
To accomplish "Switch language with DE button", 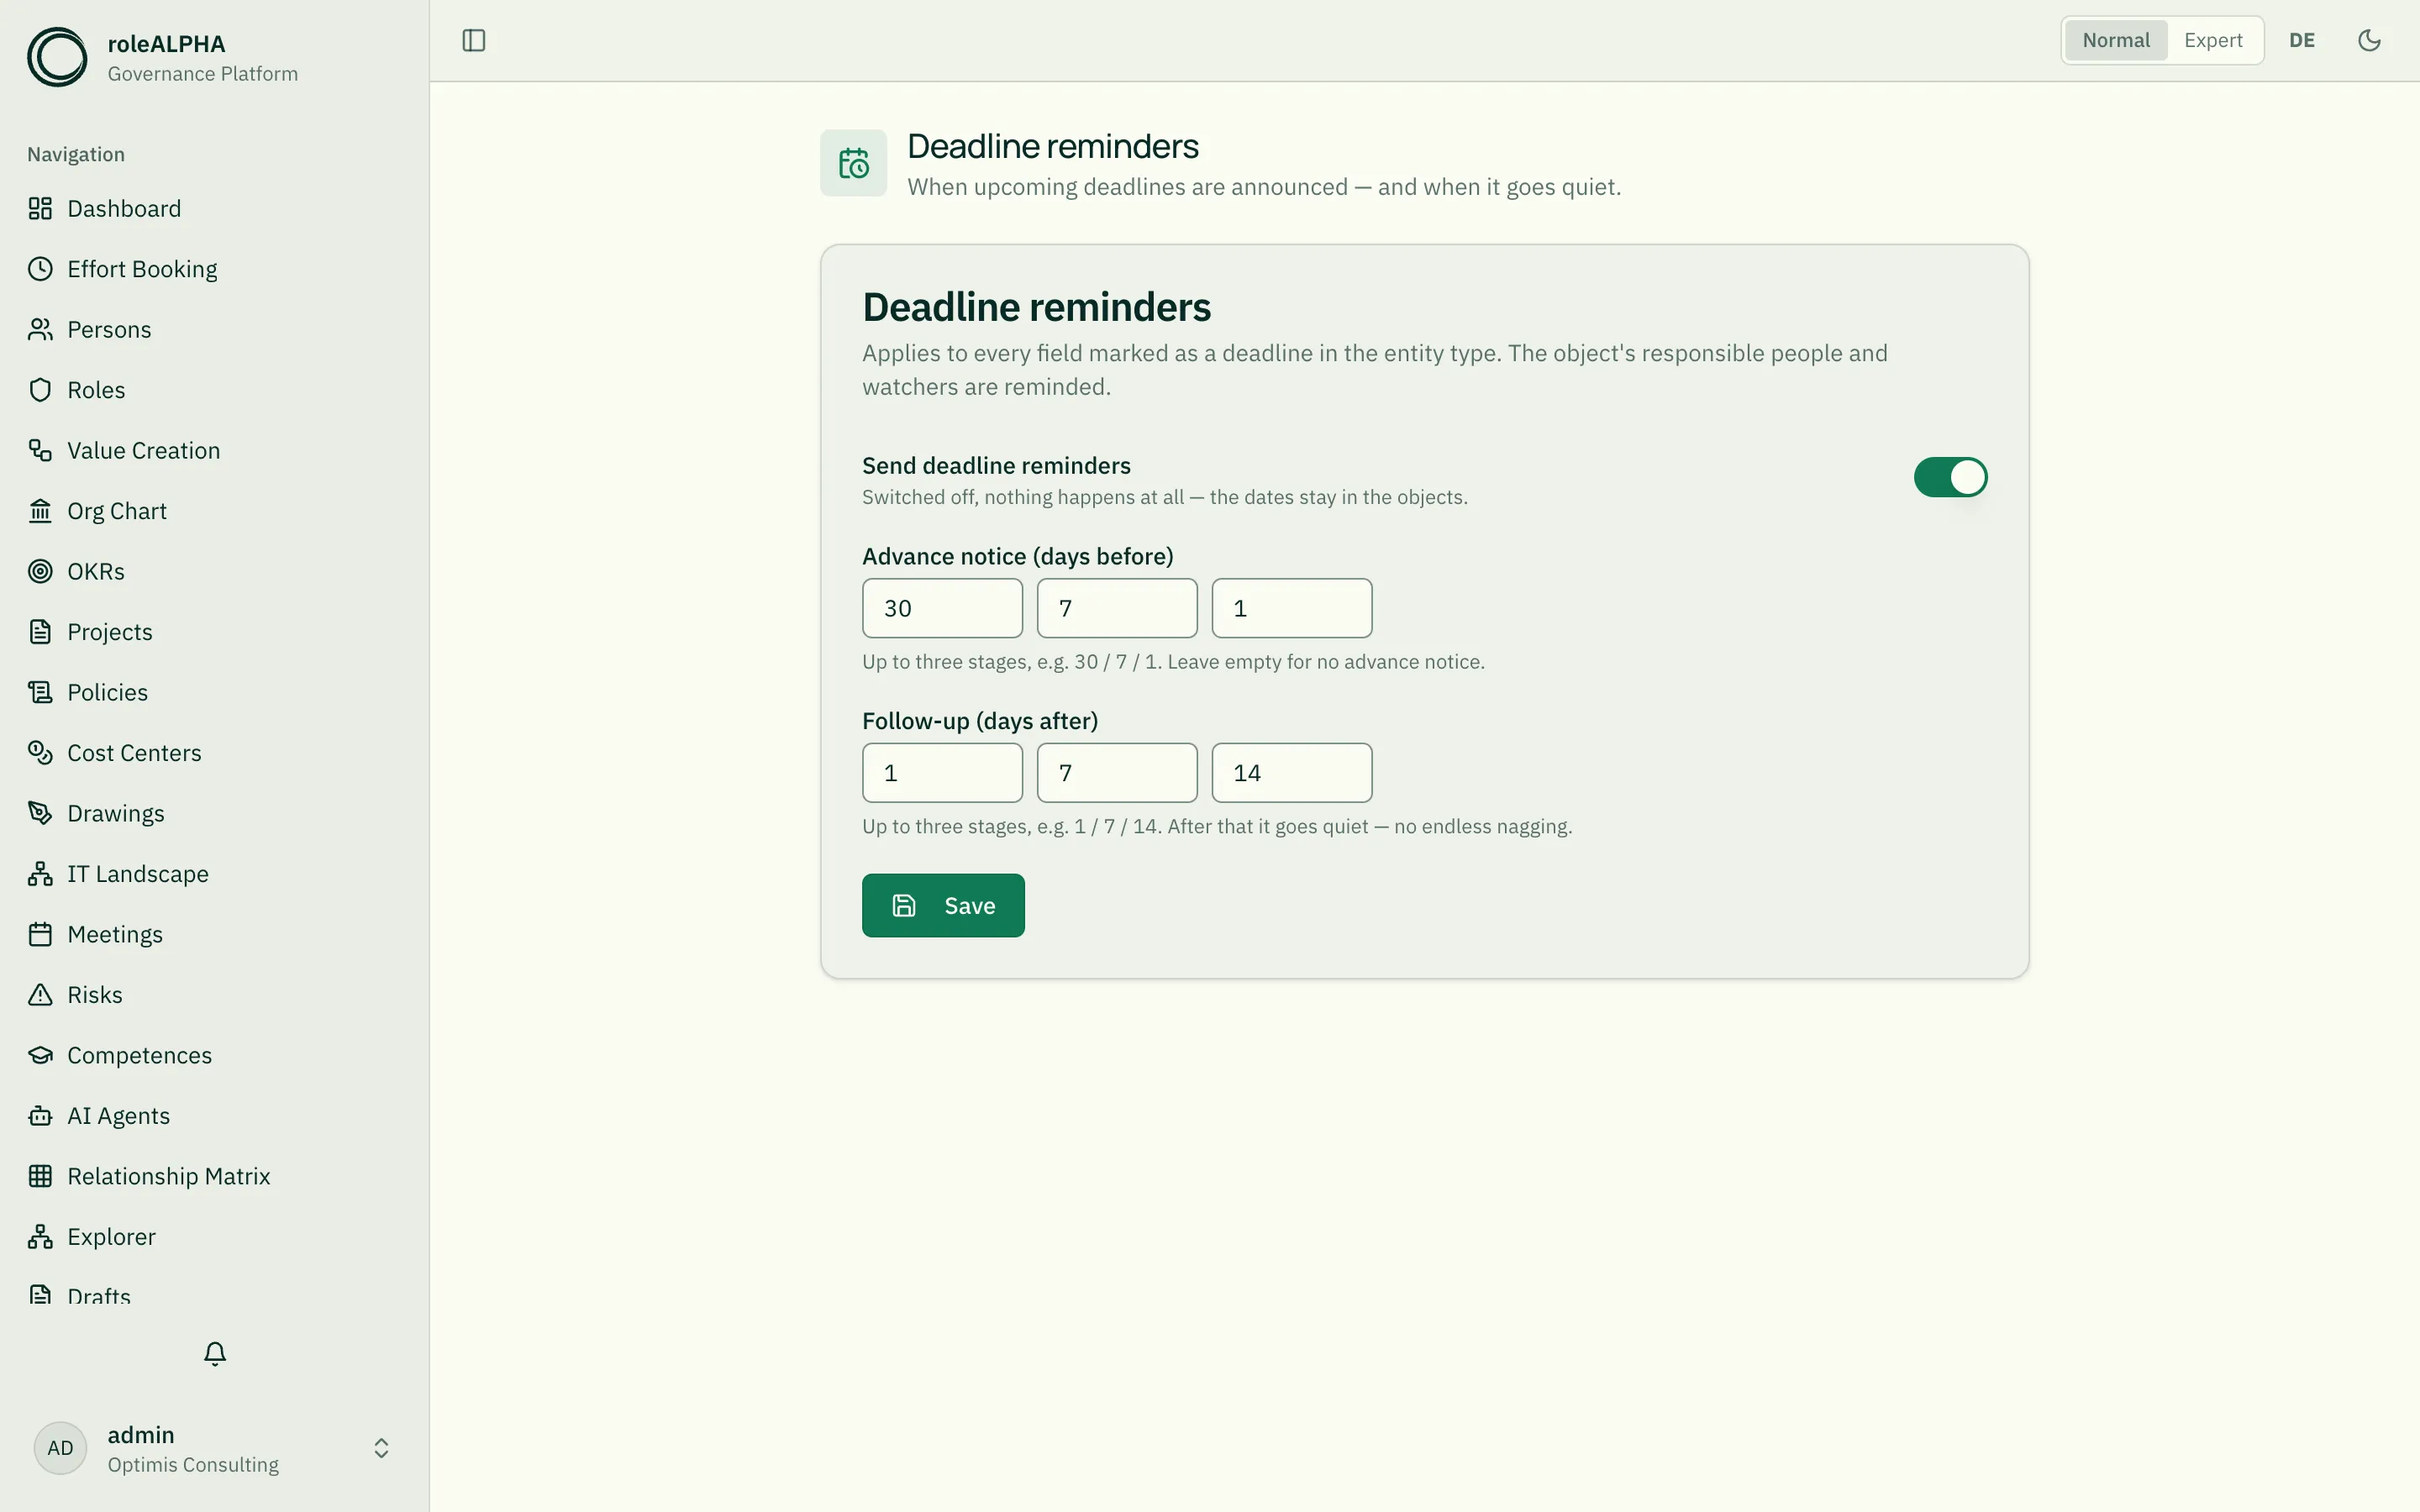I will 2302,40.
